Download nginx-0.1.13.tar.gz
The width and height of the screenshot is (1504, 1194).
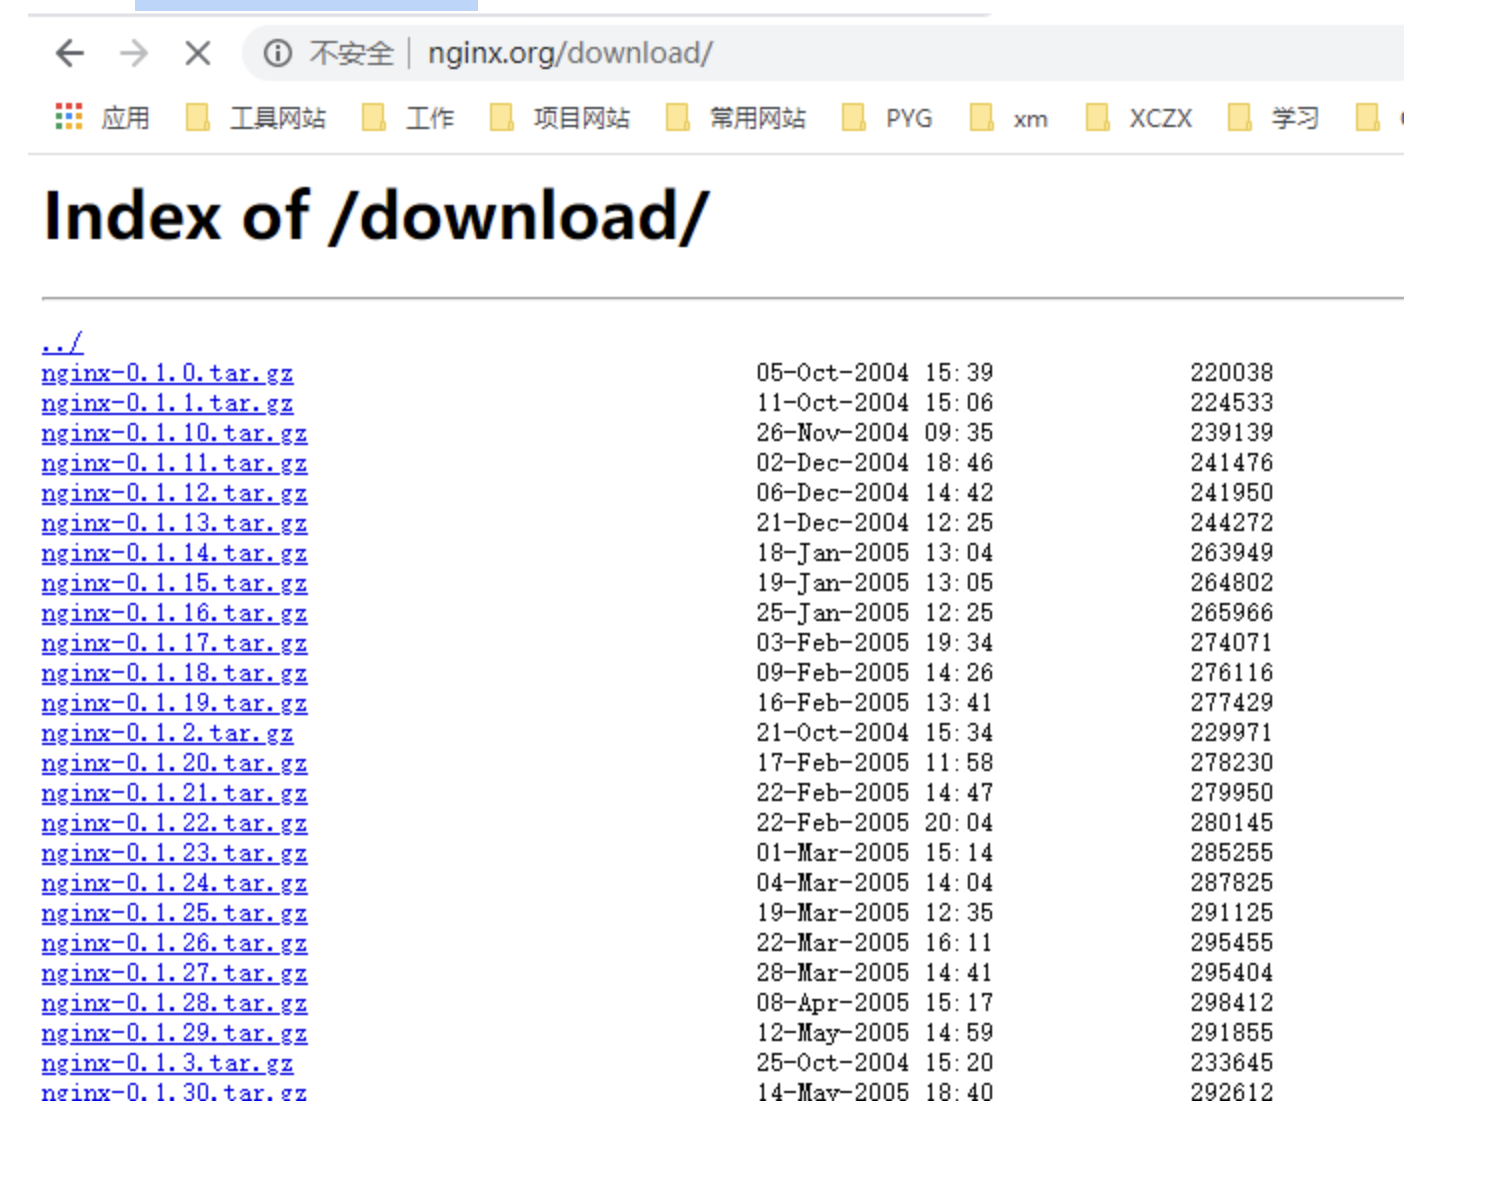pos(174,523)
